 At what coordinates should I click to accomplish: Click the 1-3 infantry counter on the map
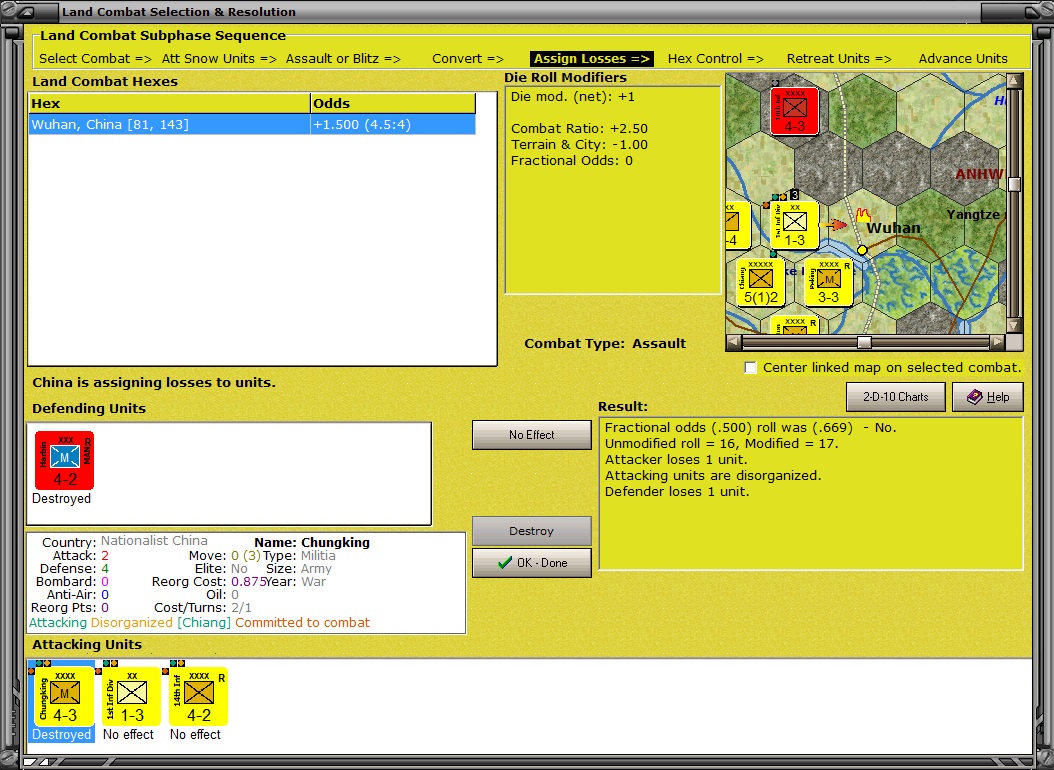[x=795, y=226]
